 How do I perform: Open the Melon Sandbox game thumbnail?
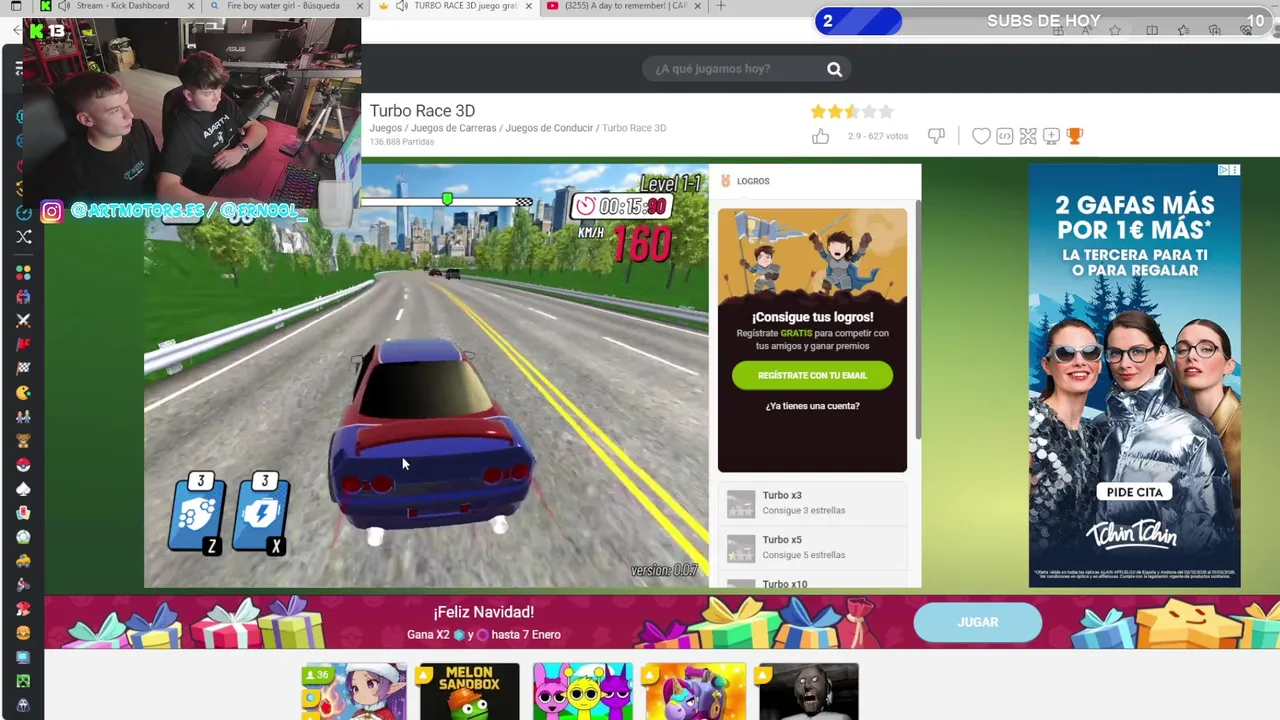point(470,691)
